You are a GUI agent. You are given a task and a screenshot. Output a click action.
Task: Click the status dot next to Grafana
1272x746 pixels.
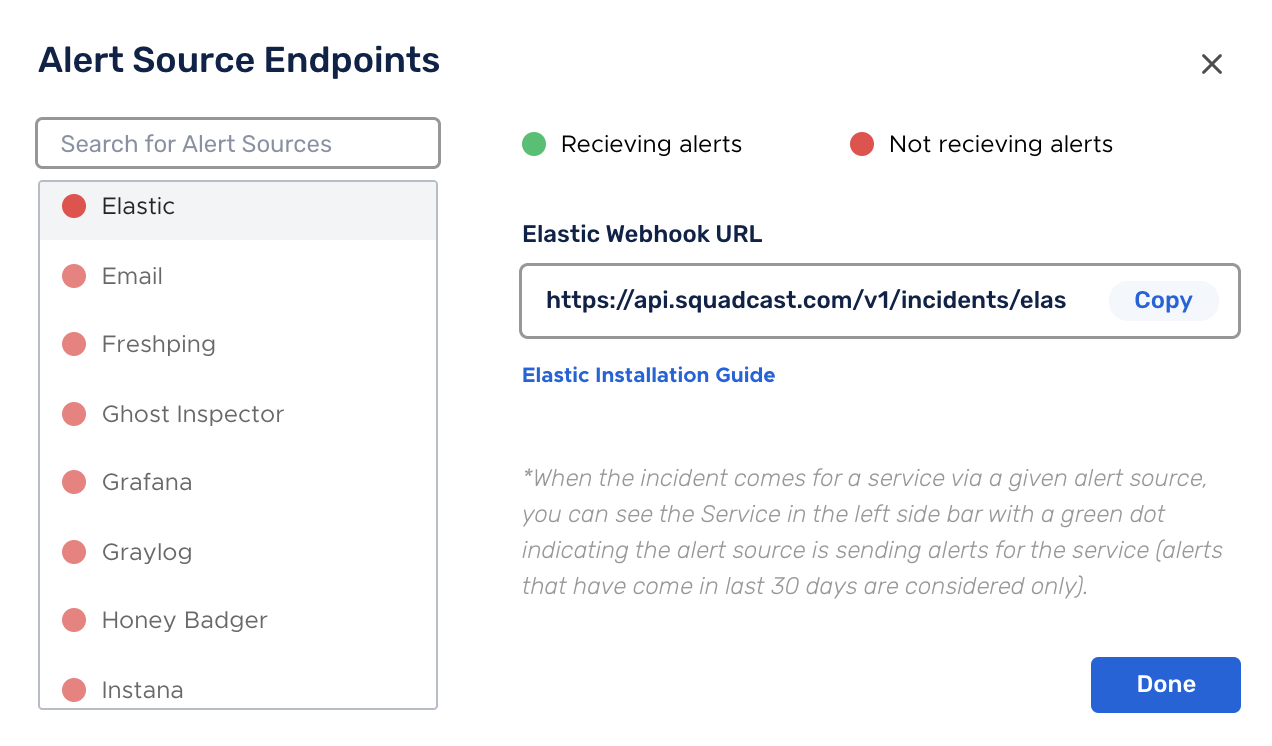(74, 482)
